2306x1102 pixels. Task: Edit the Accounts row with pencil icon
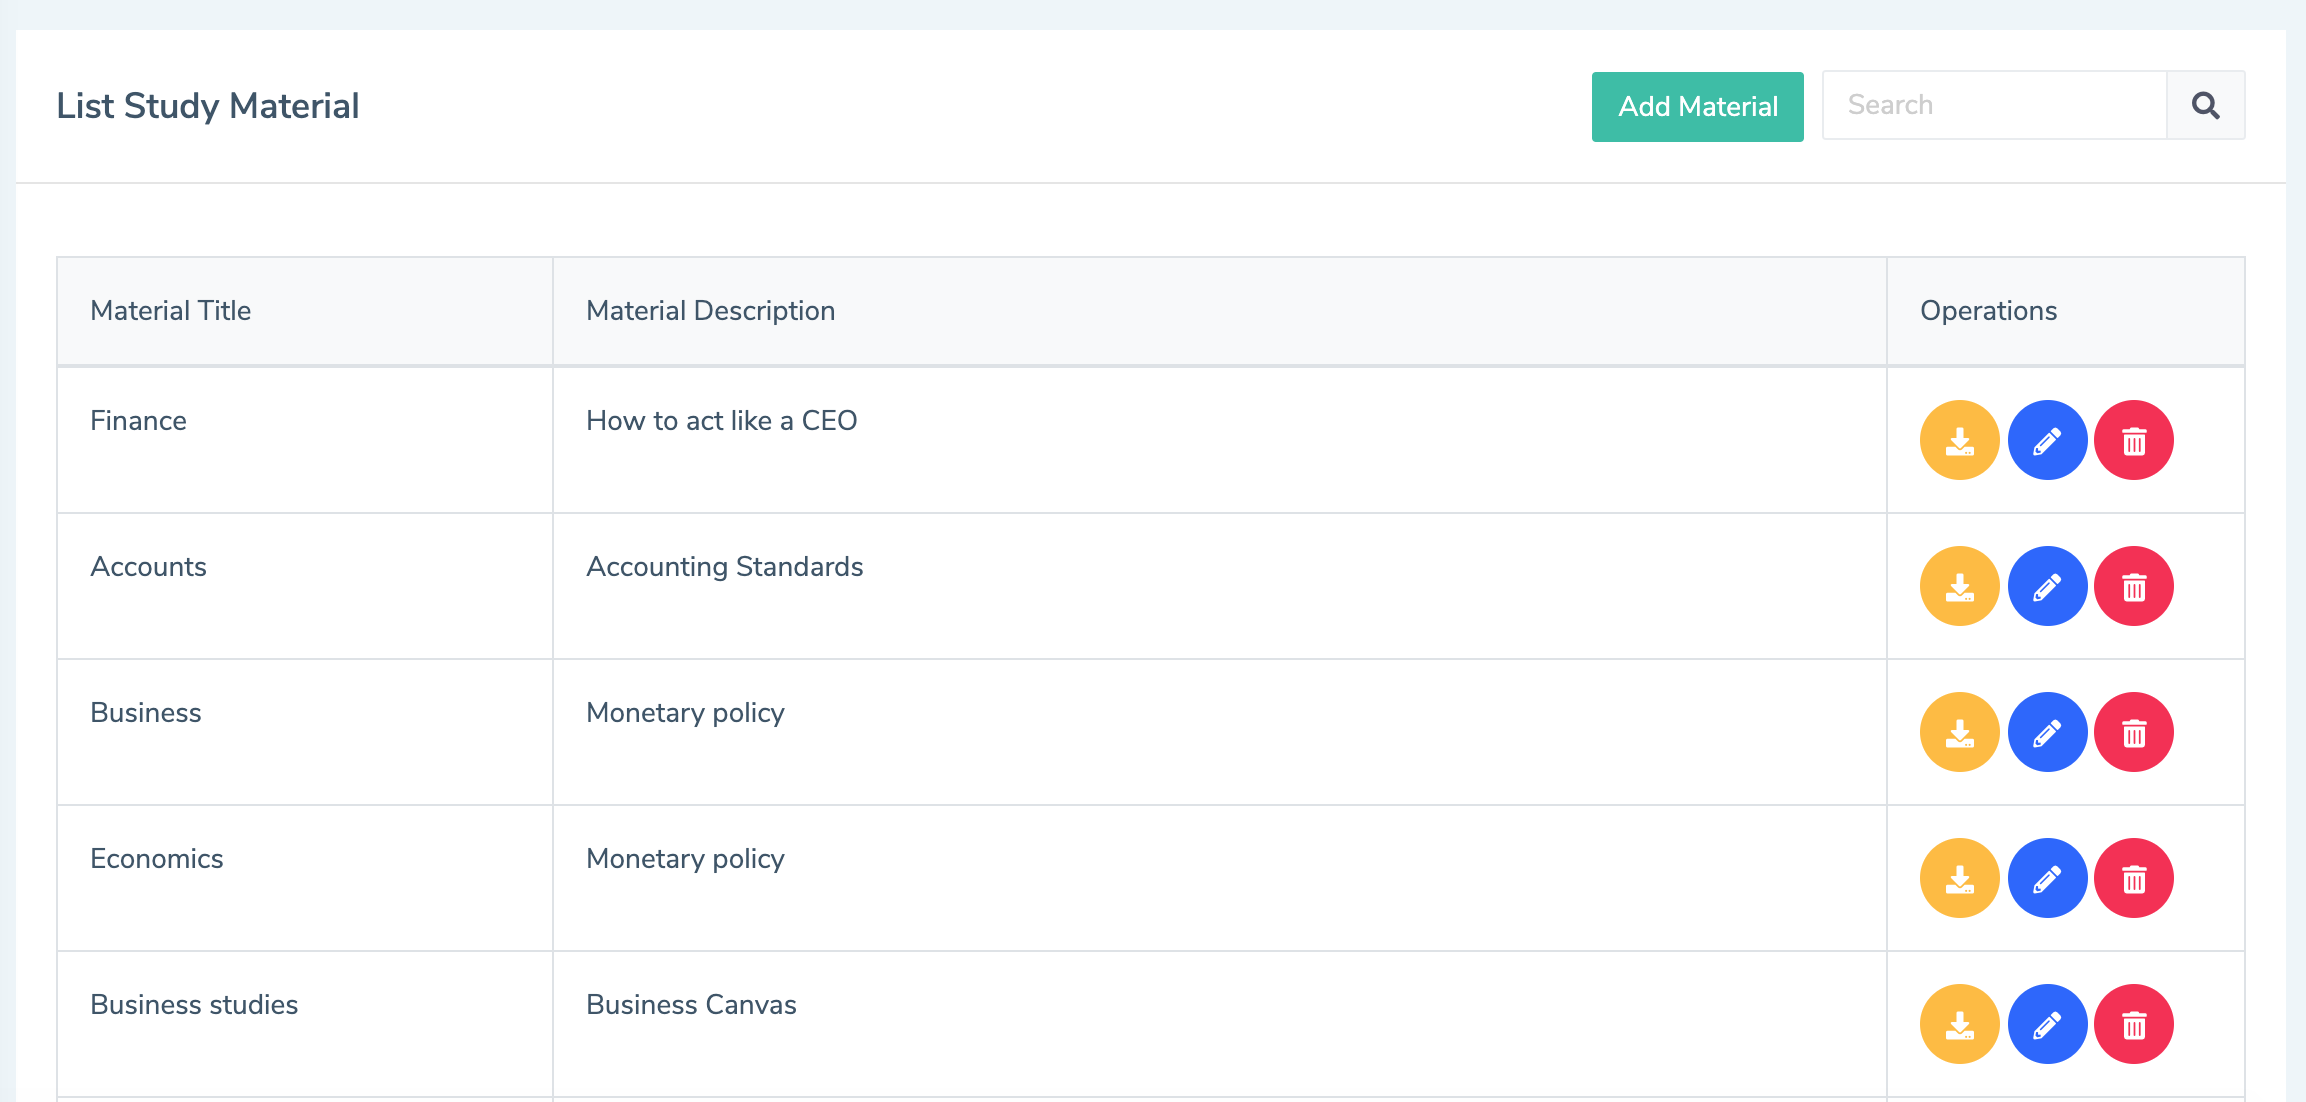2047,586
